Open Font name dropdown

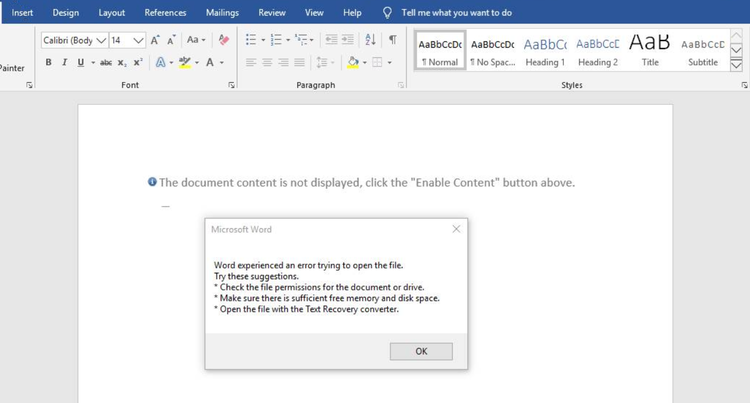click(101, 40)
